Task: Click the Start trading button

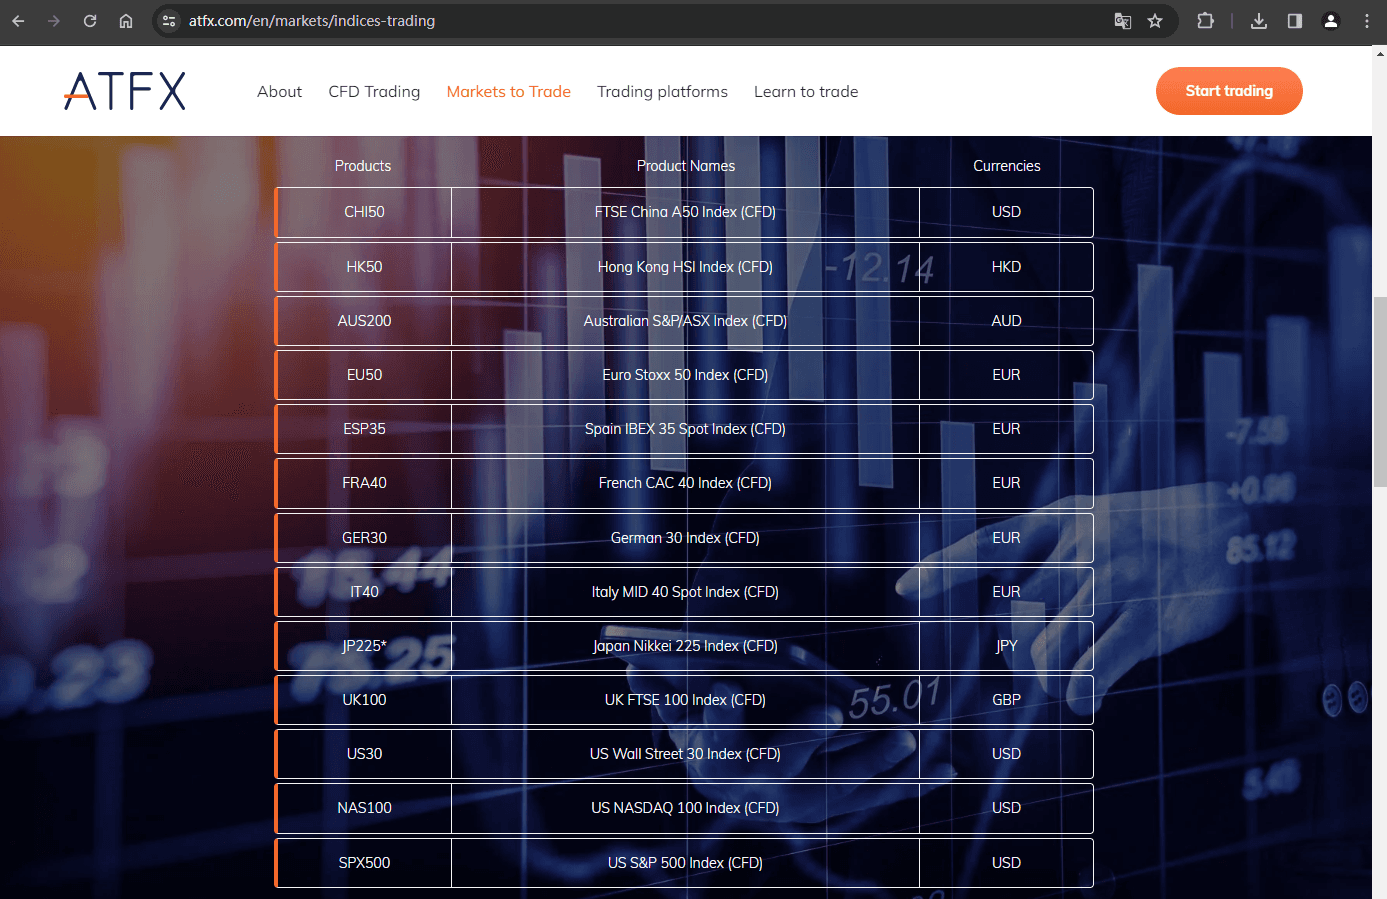Action: click(1229, 91)
